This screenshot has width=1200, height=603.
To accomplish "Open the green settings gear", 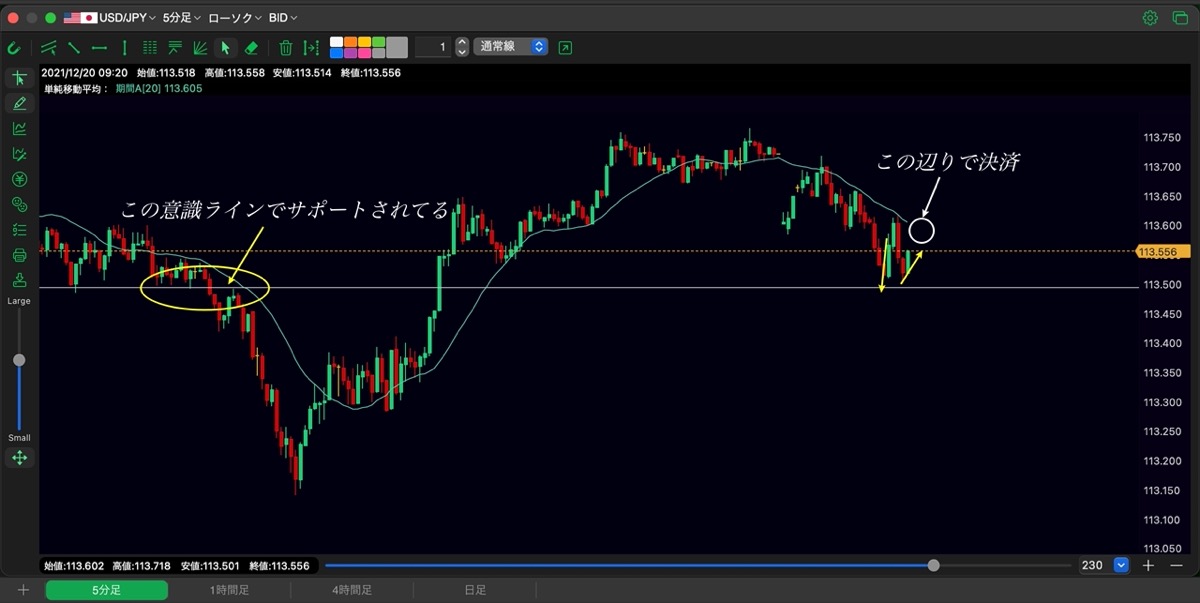I will (1150, 18).
